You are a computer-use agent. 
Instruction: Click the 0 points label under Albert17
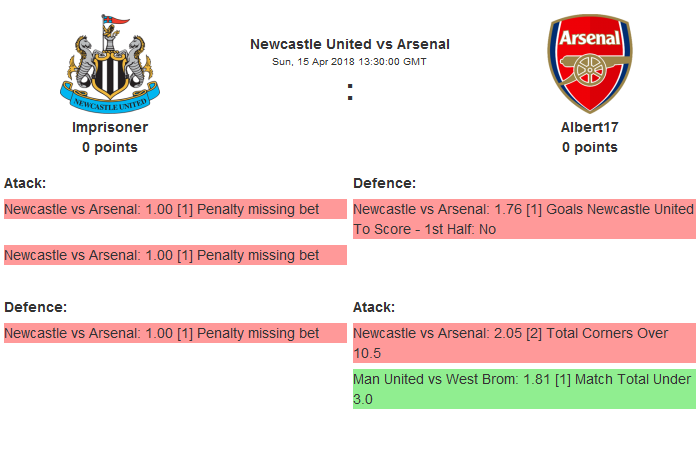[589, 147]
